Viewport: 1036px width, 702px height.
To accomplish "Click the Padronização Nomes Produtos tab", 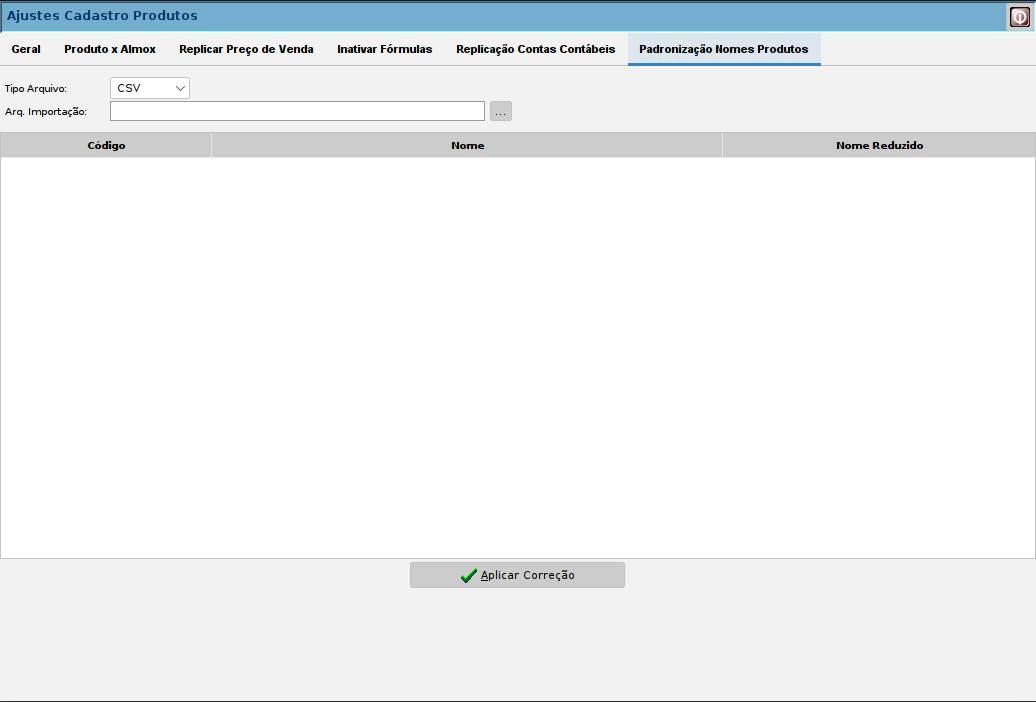I will (x=723, y=49).
